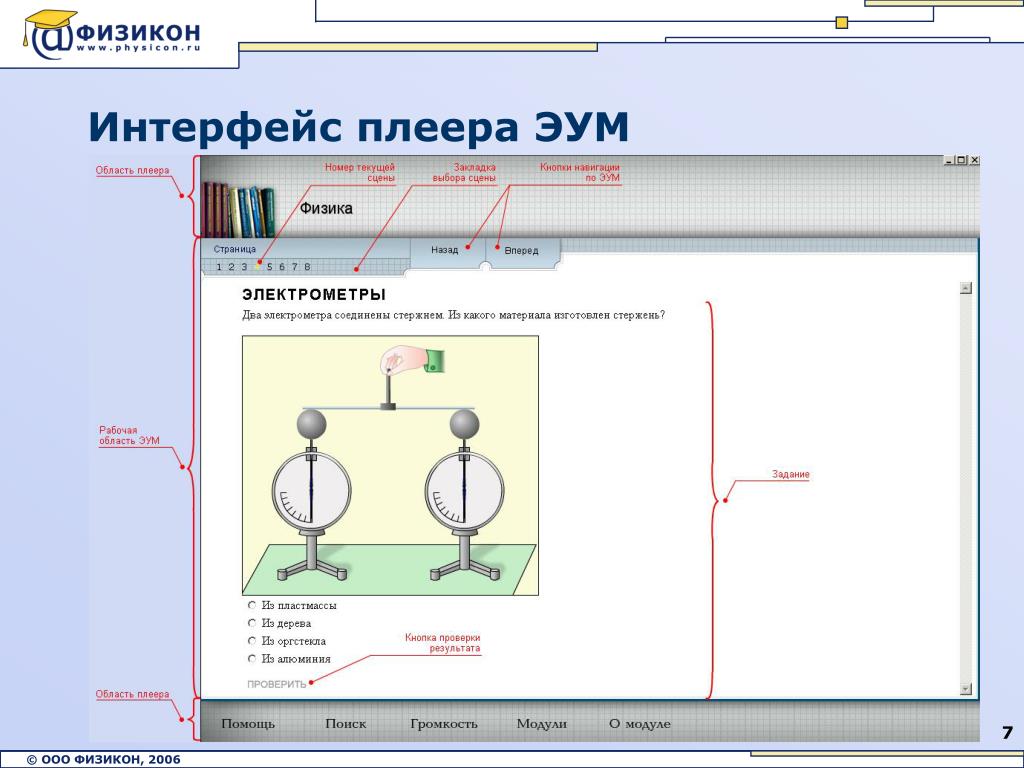Image resolution: width=1024 pixels, height=768 pixels.
Task: Close the player window
Action: tap(974, 160)
